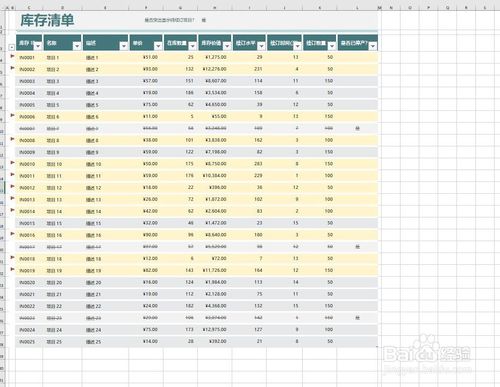Select cell IN0025 in the ID column
This screenshot has height=387, width=500.
[29, 342]
